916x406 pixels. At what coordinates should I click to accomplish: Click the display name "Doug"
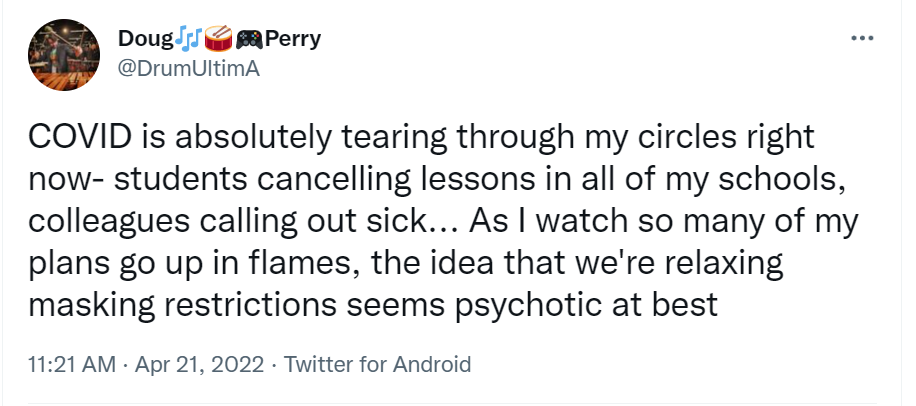coord(145,40)
